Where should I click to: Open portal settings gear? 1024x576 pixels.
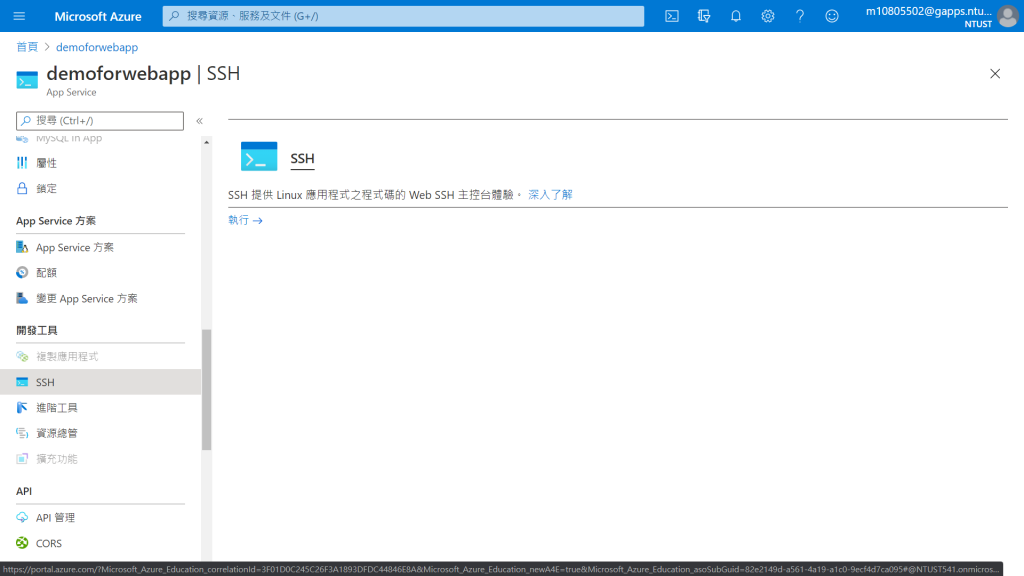coord(767,16)
